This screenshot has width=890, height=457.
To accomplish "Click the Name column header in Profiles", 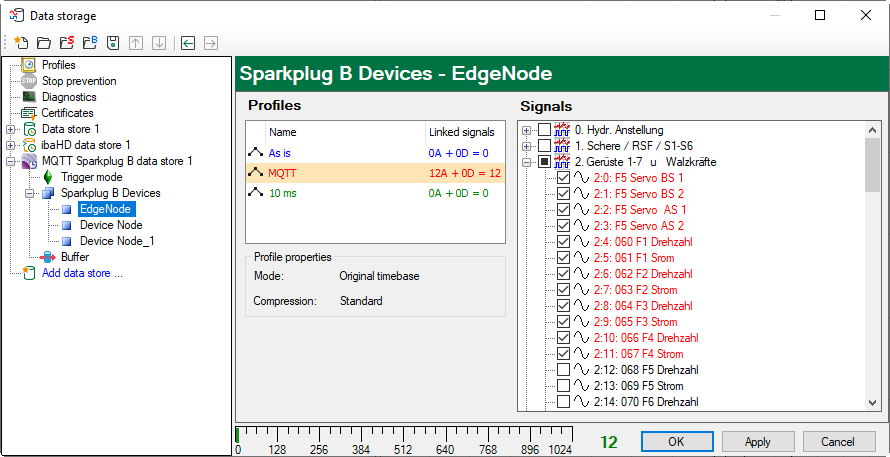I will pos(345,132).
